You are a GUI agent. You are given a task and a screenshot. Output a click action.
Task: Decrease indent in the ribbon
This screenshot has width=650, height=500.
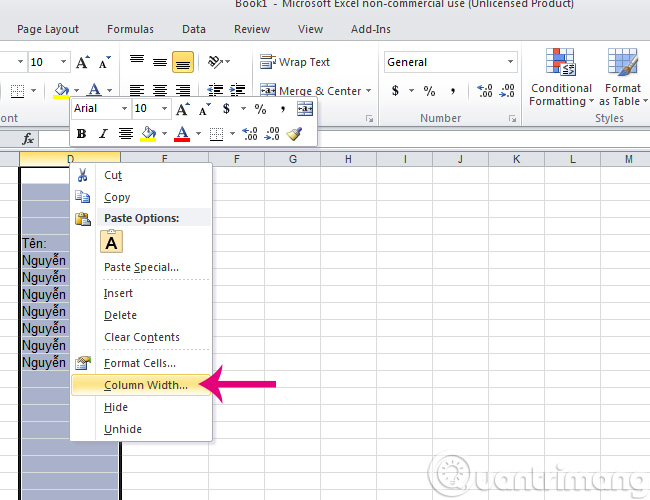click(x=215, y=90)
